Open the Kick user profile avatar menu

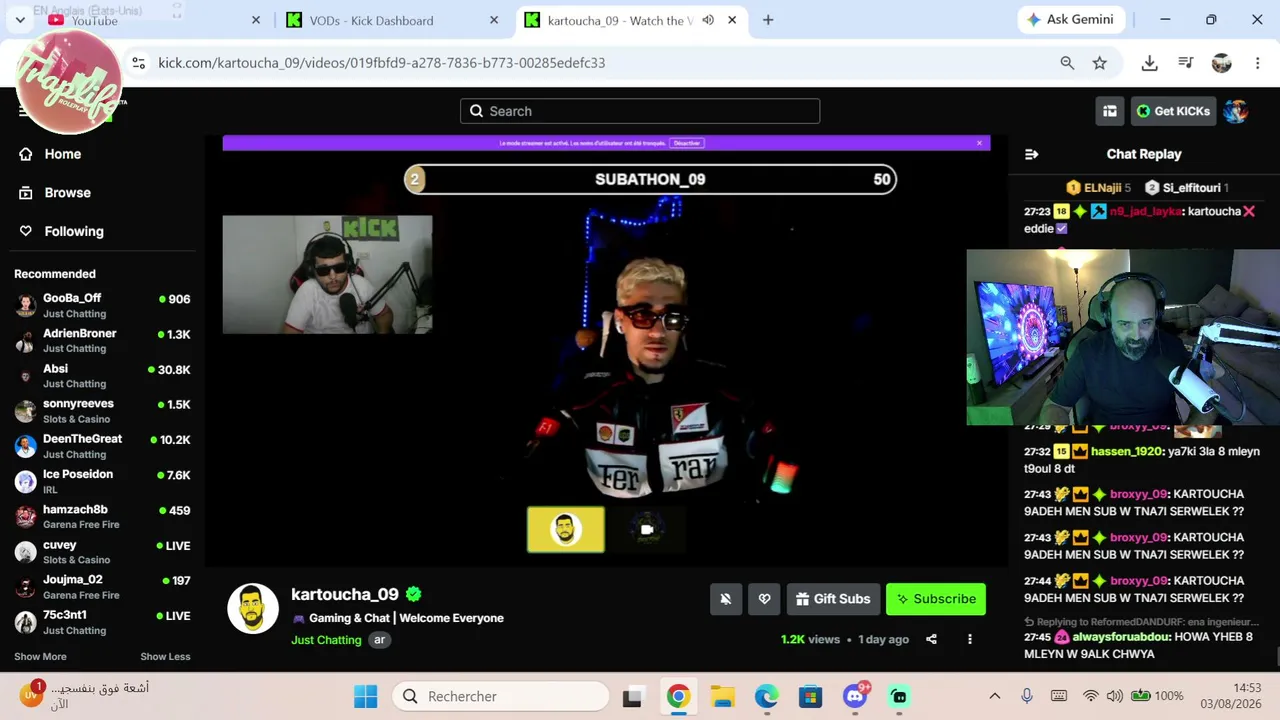point(1236,111)
